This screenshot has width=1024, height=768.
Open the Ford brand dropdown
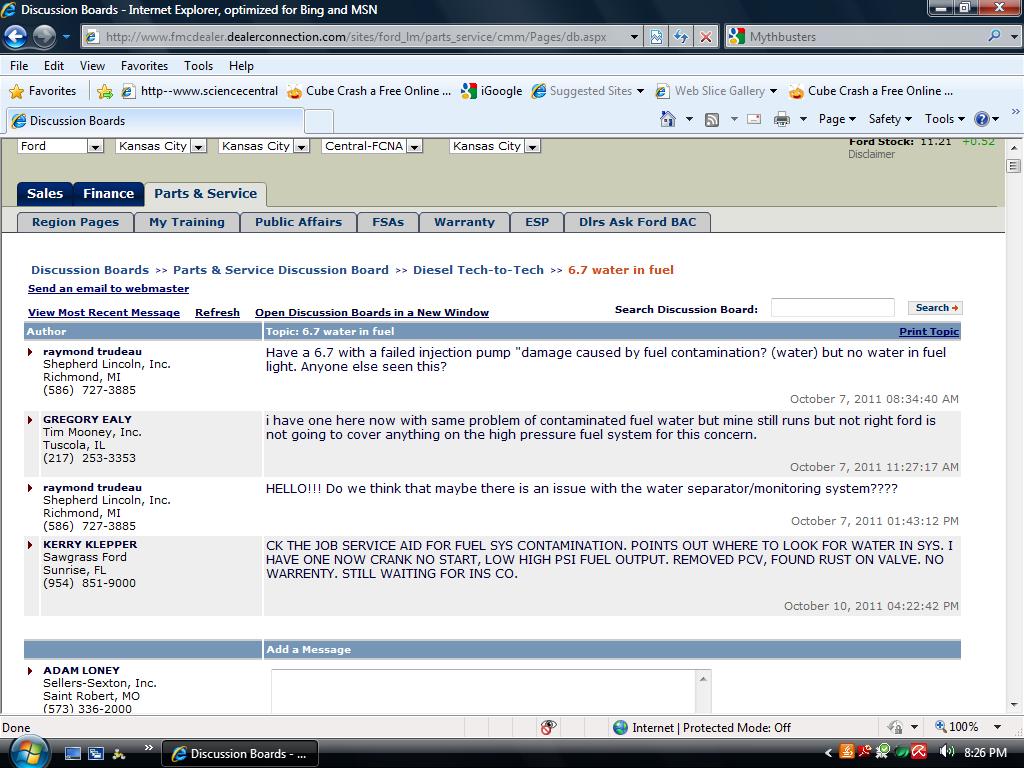coord(60,146)
